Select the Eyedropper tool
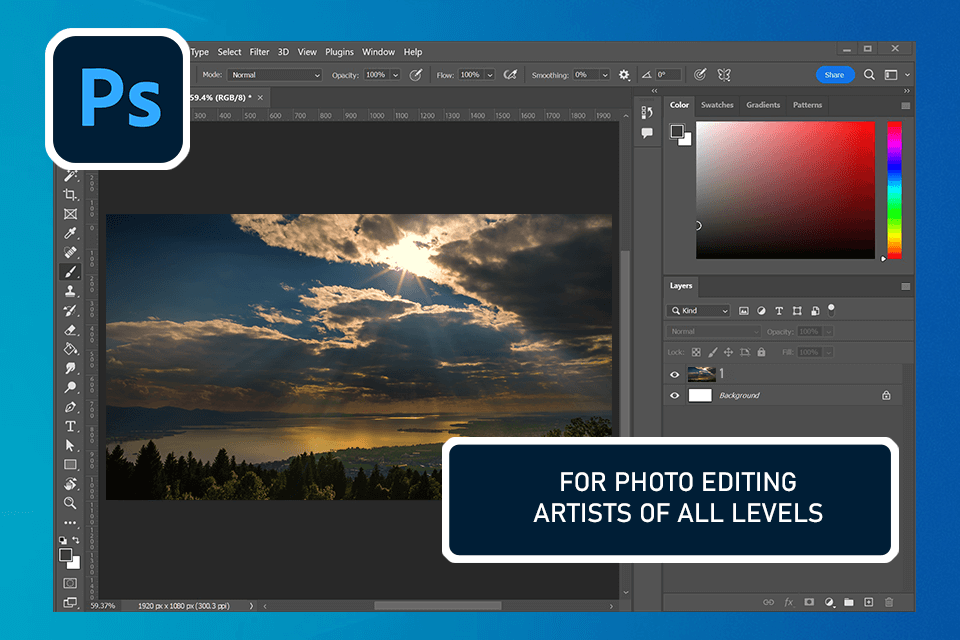The image size is (960, 640). 70,233
